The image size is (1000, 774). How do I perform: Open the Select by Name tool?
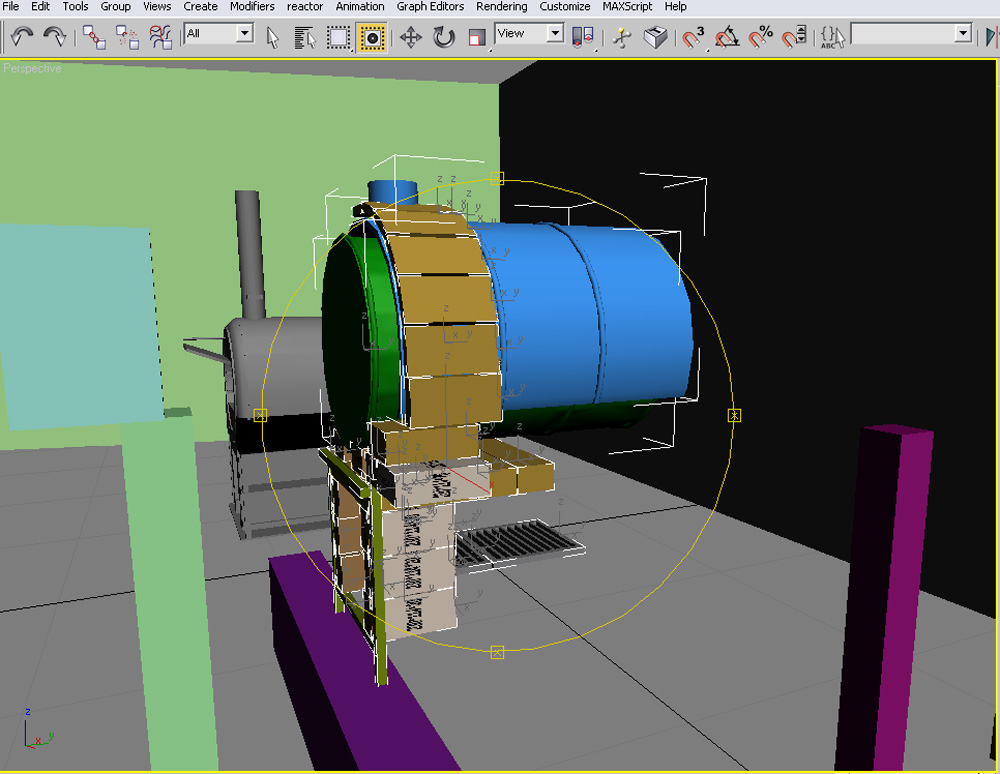tap(305, 37)
